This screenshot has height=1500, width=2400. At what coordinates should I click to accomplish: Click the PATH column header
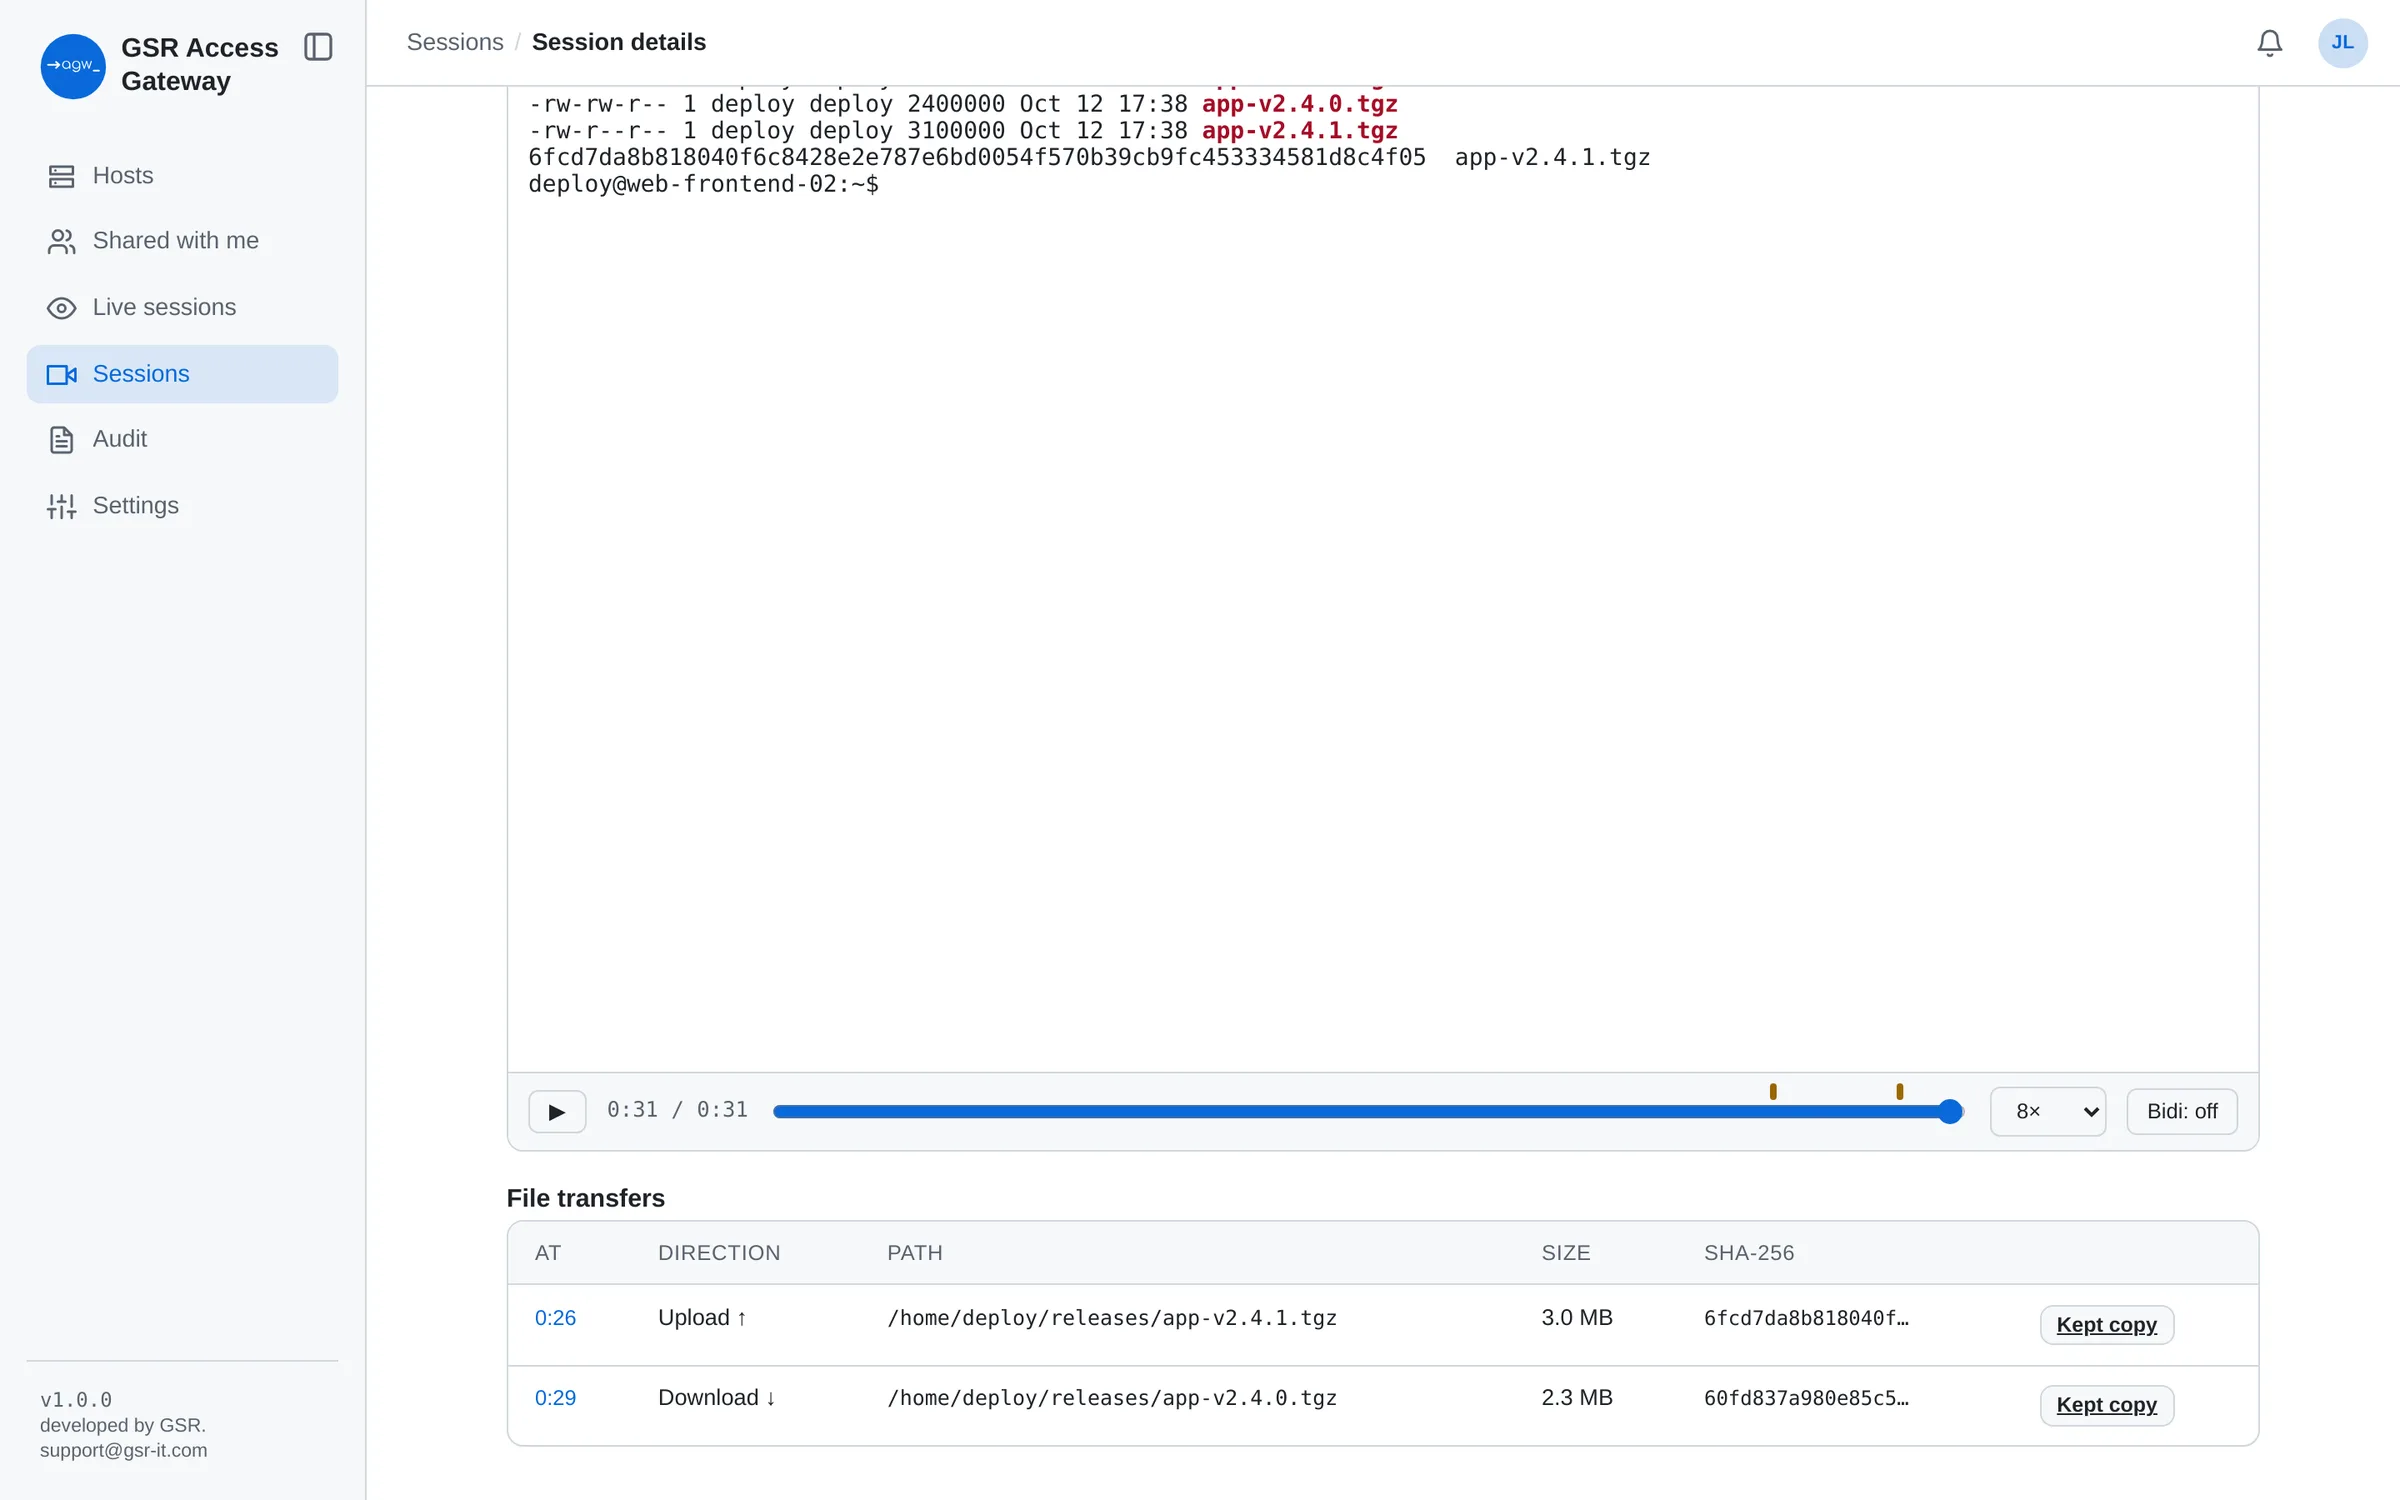[x=914, y=1253]
